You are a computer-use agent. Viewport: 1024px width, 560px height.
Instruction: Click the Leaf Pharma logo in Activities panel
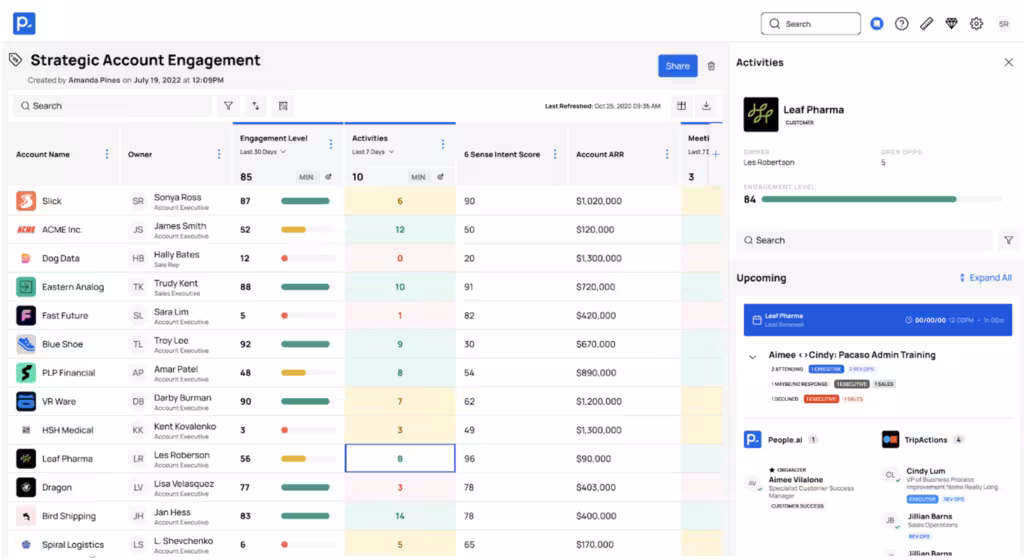[760, 114]
